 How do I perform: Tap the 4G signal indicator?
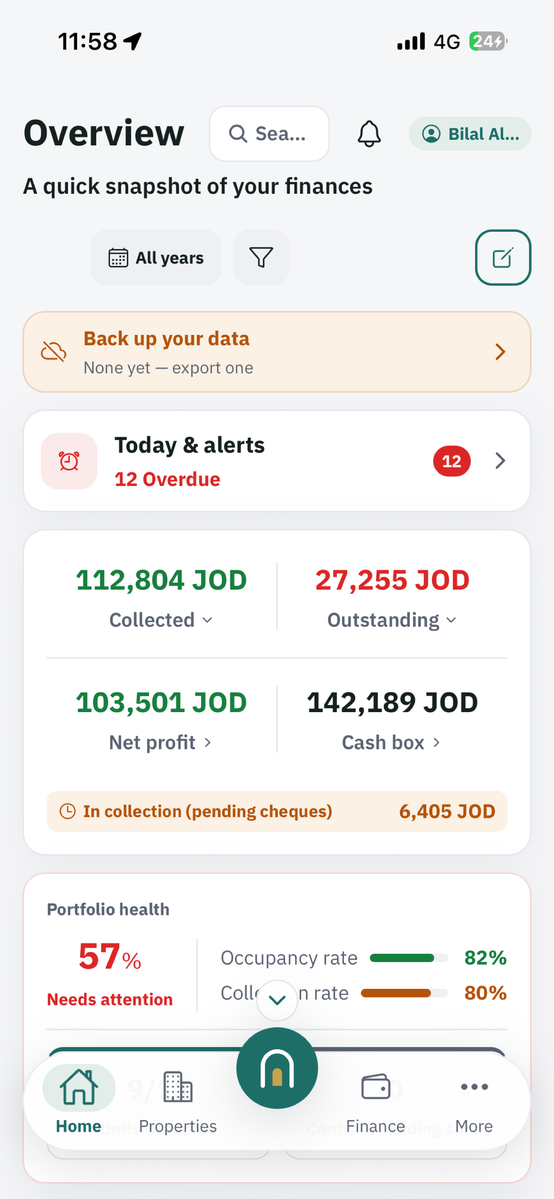click(447, 41)
